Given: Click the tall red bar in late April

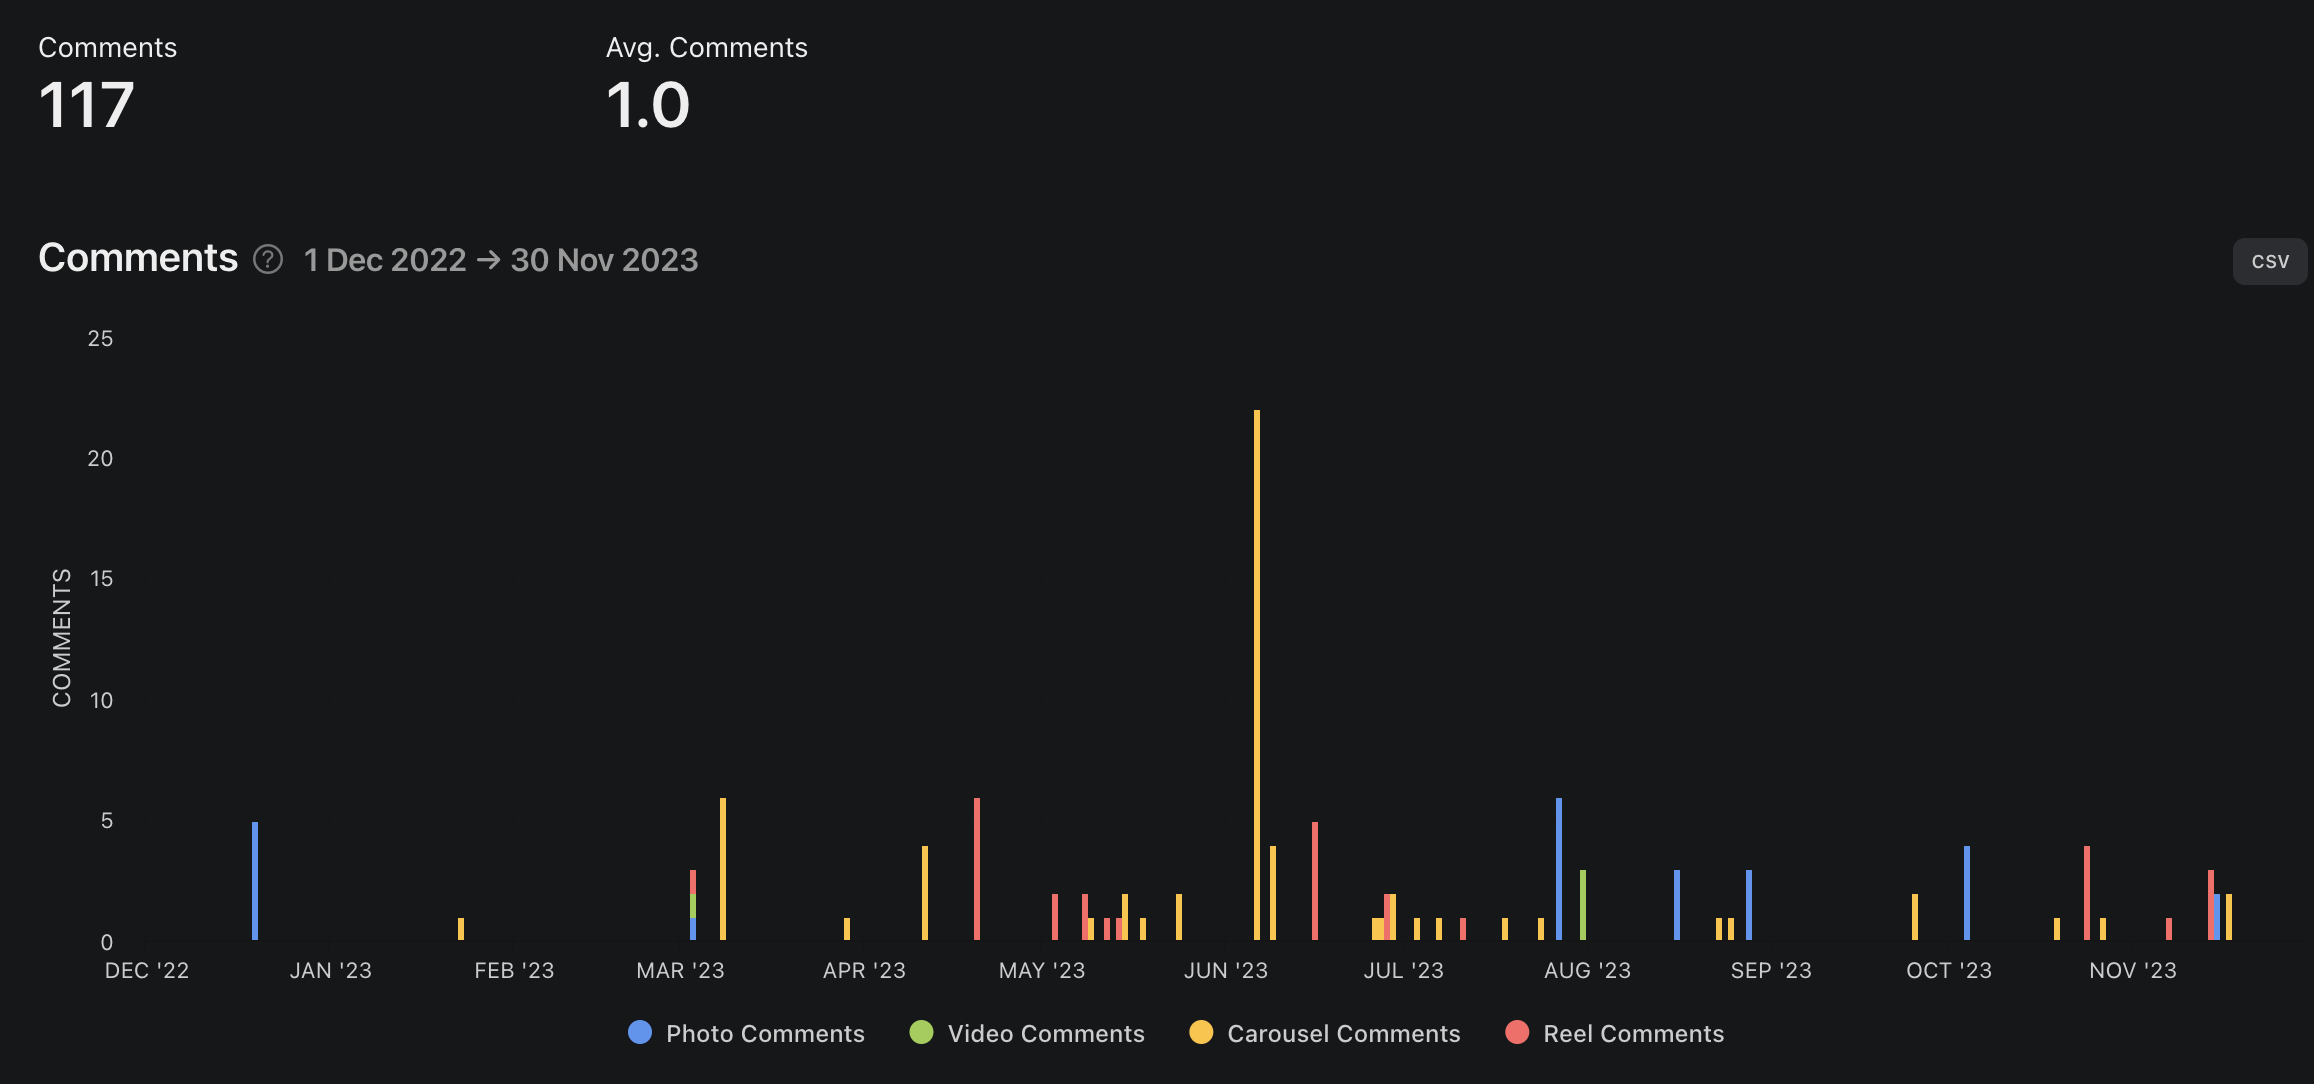Looking at the screenshot, I should pyautogui.click(x=977, y=868).
